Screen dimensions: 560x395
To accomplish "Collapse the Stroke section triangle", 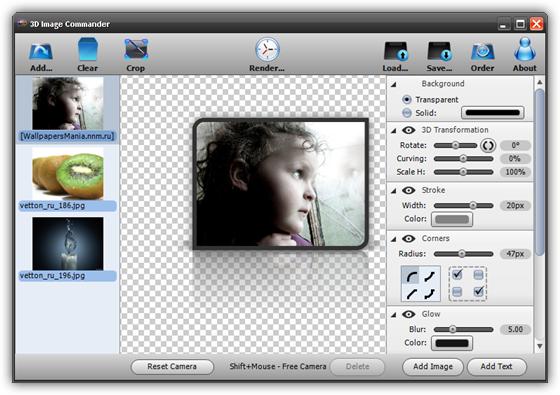I will [x=394, y=191].
